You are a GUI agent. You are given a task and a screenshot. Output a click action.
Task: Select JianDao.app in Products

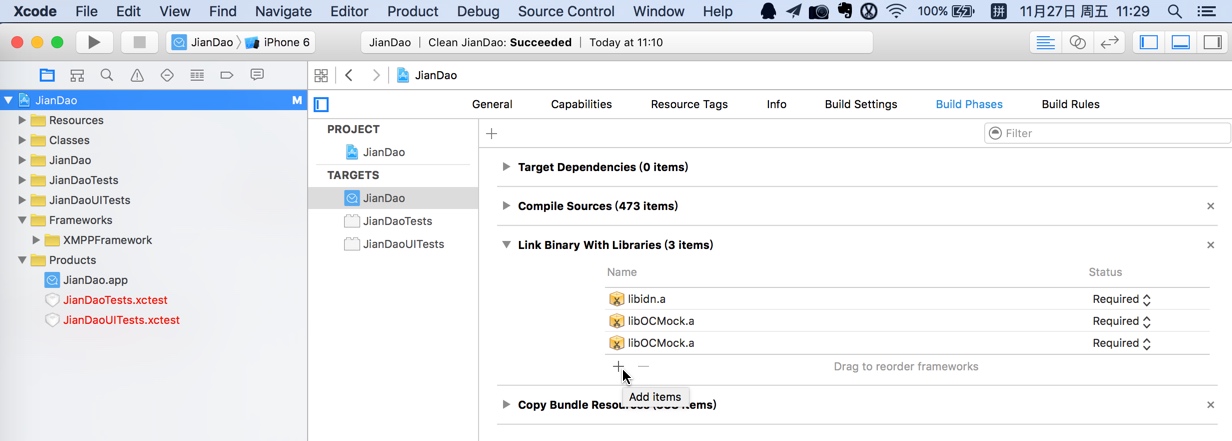click(x=95, y=280)
